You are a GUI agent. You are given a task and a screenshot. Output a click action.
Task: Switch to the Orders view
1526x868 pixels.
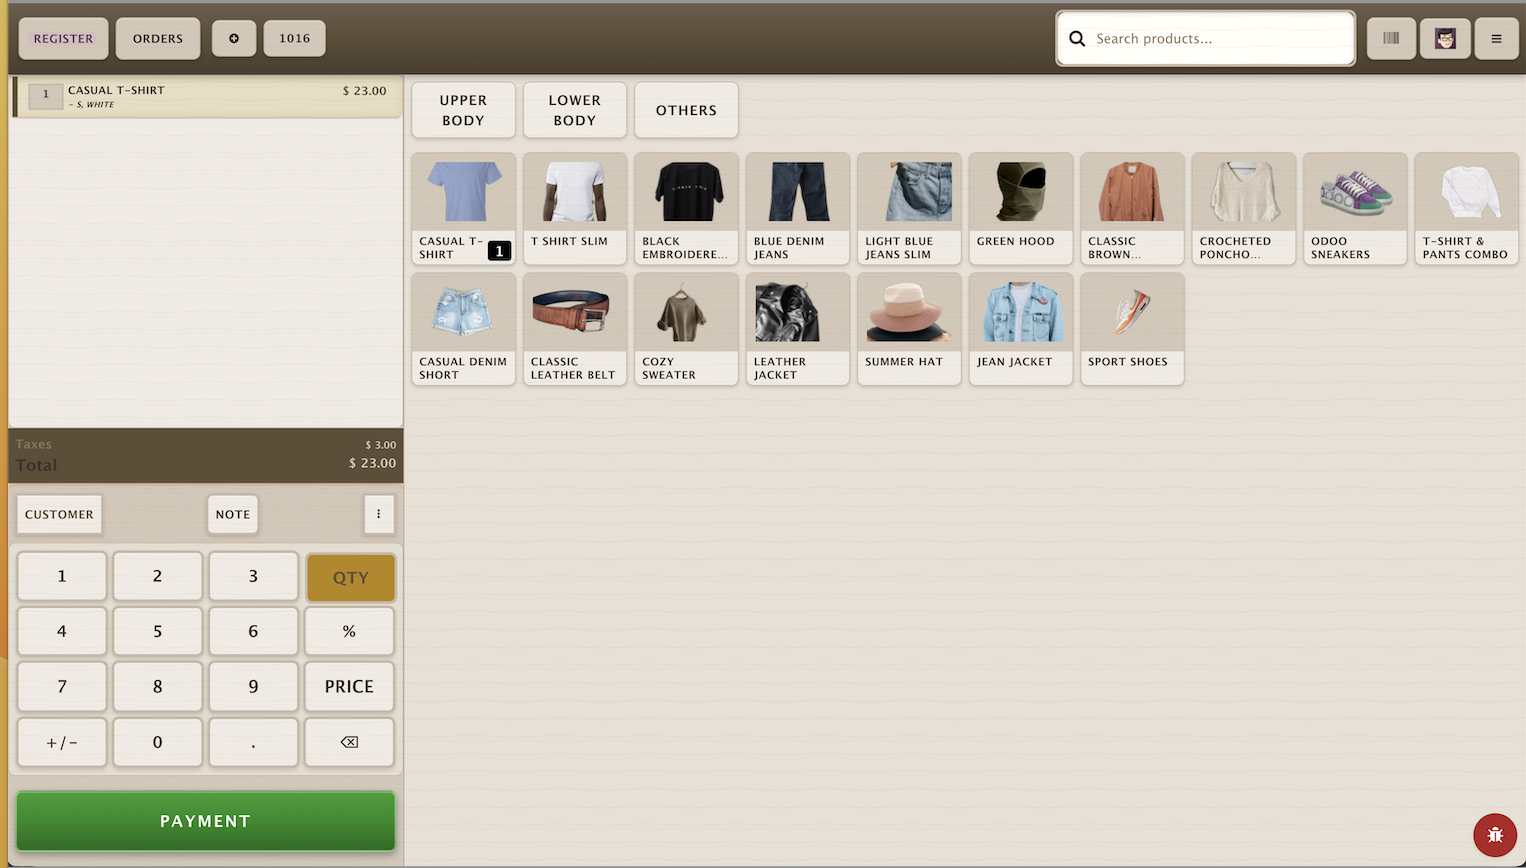click(x=158, y=39)
